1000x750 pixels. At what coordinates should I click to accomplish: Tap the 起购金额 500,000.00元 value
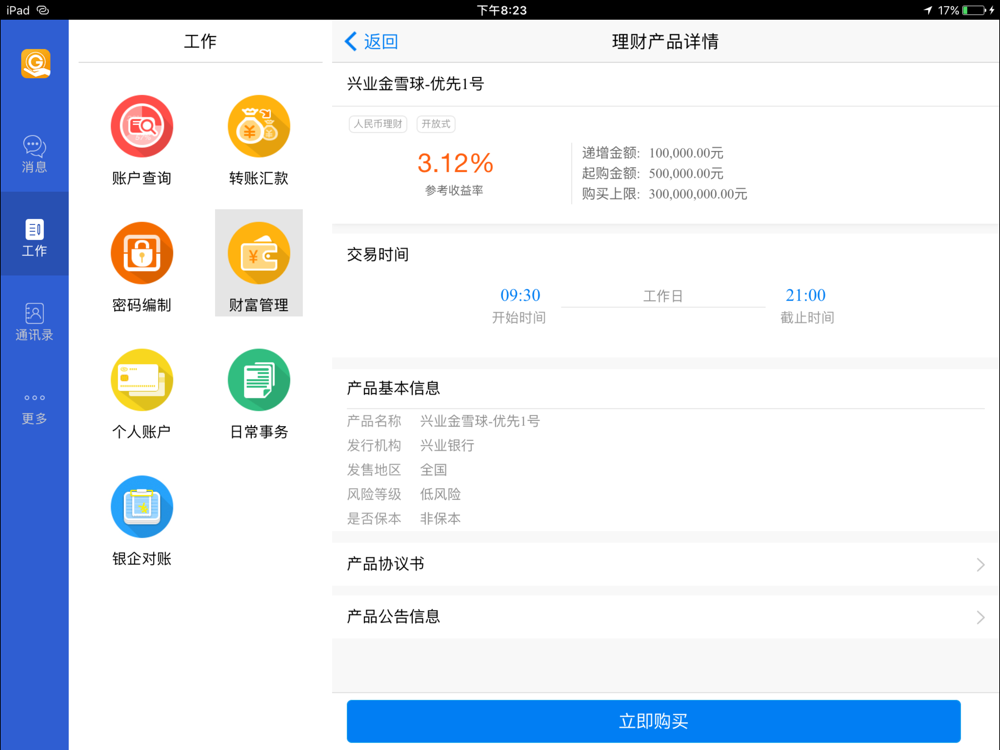pos(686,173)
